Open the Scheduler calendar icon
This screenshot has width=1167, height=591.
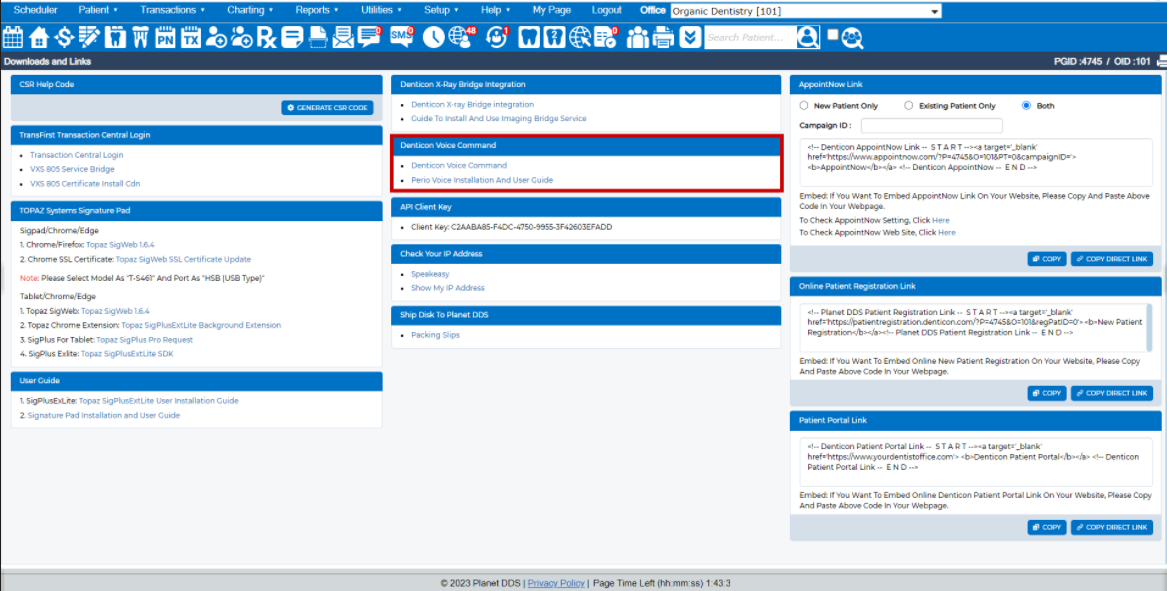point(13,39)
